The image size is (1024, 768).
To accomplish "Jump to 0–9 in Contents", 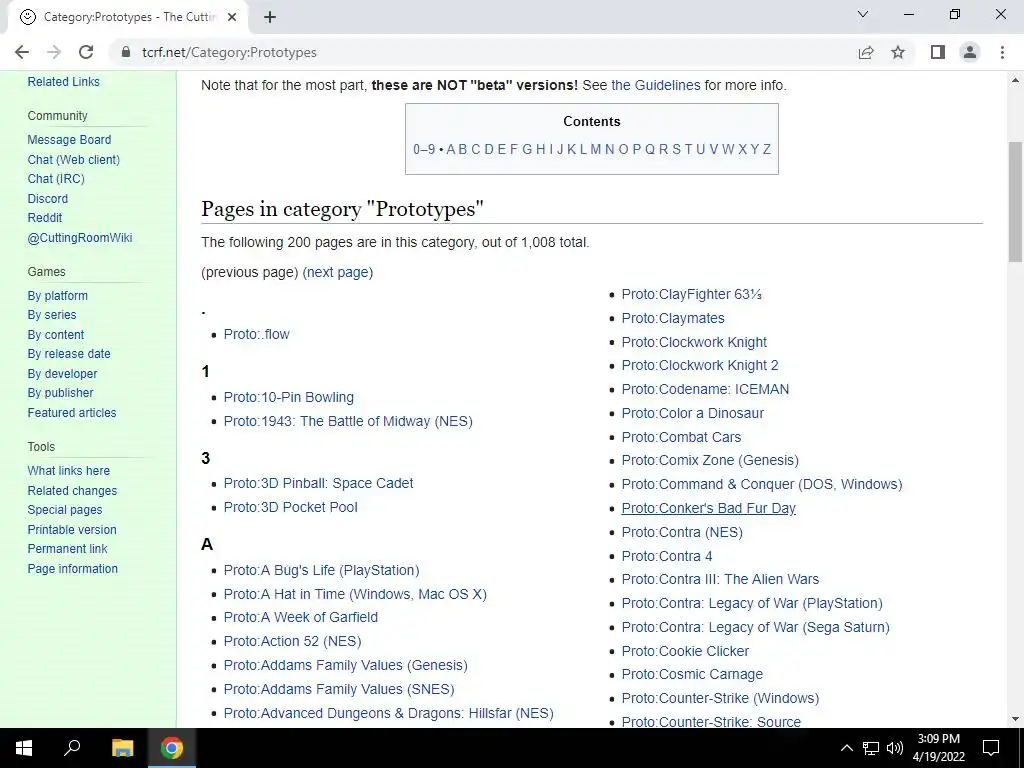I will 424,150.
